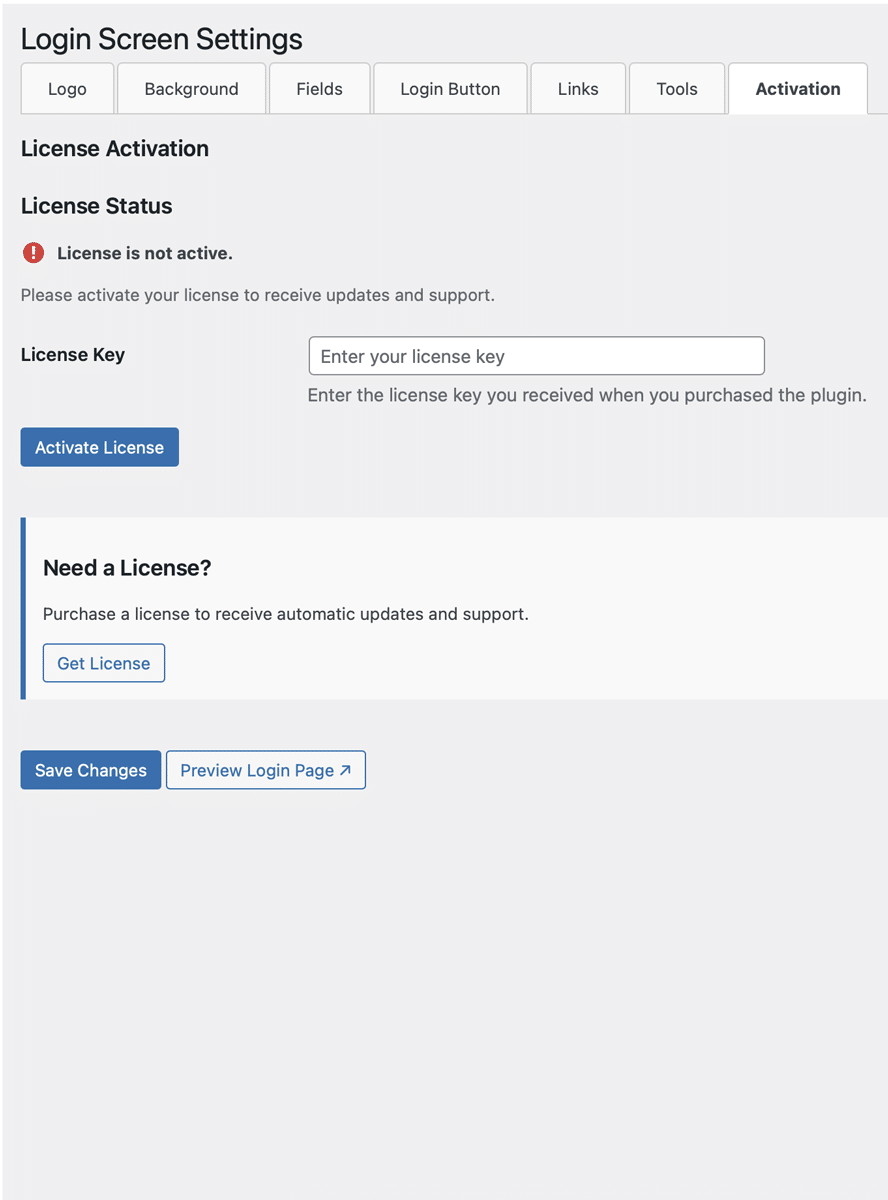The image size is (888, 1200).
Task: Select the Activation tab
Action: pos(798,89)
